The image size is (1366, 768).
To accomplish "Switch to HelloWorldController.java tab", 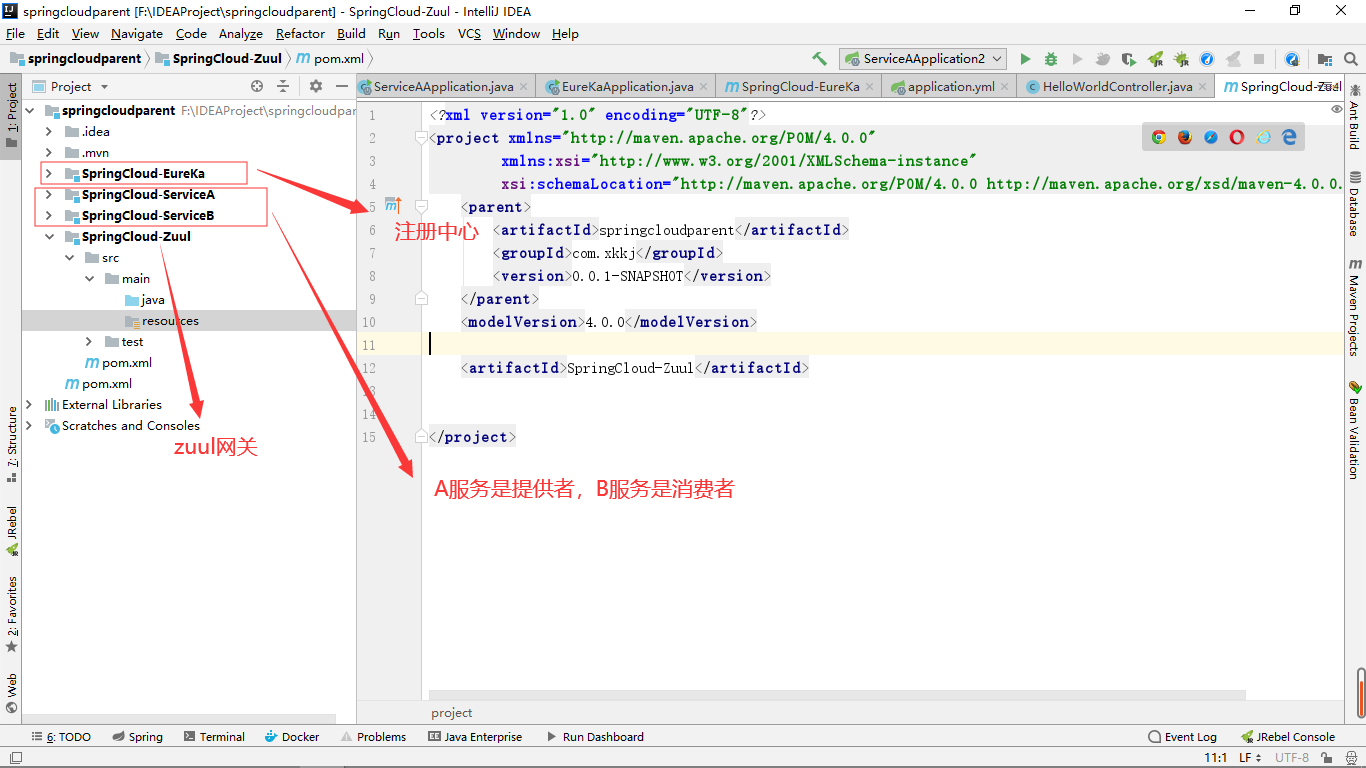I will click(x=1117, y=87).
